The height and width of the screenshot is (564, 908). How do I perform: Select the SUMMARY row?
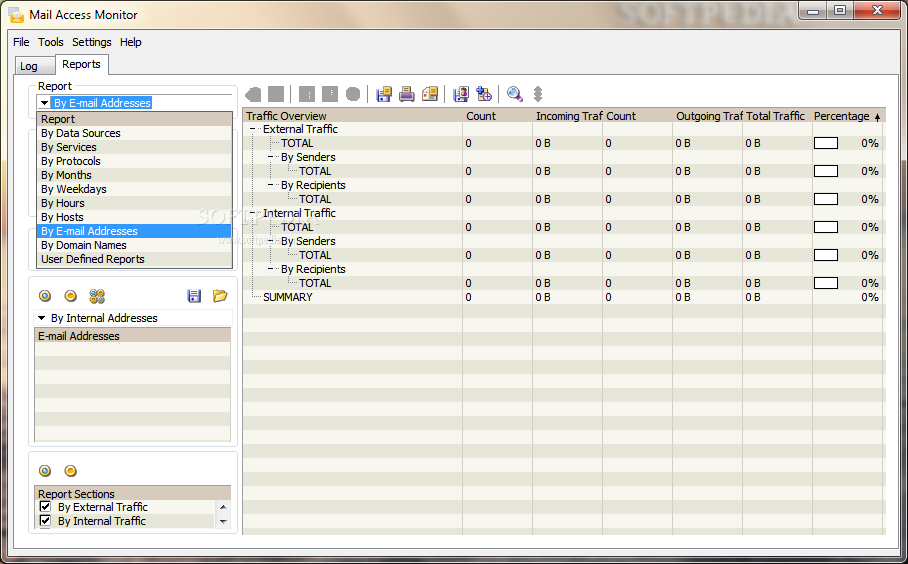click(564, 297)
